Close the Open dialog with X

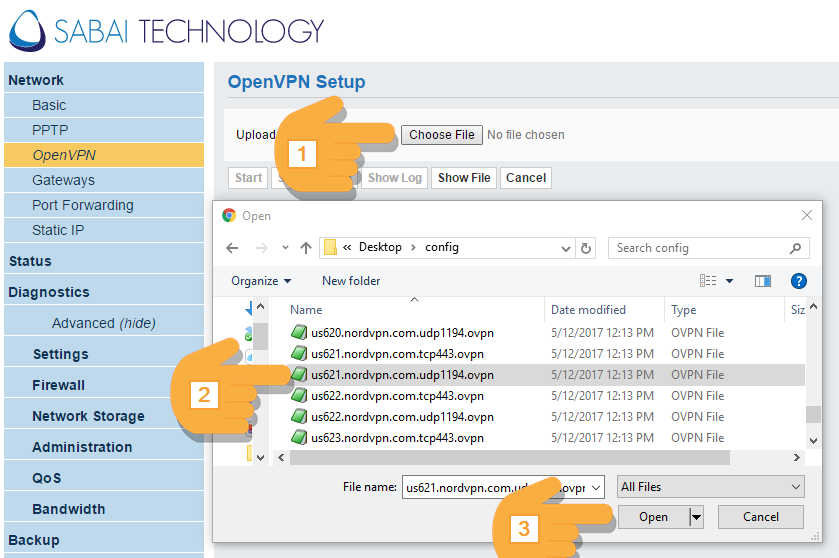807,215
